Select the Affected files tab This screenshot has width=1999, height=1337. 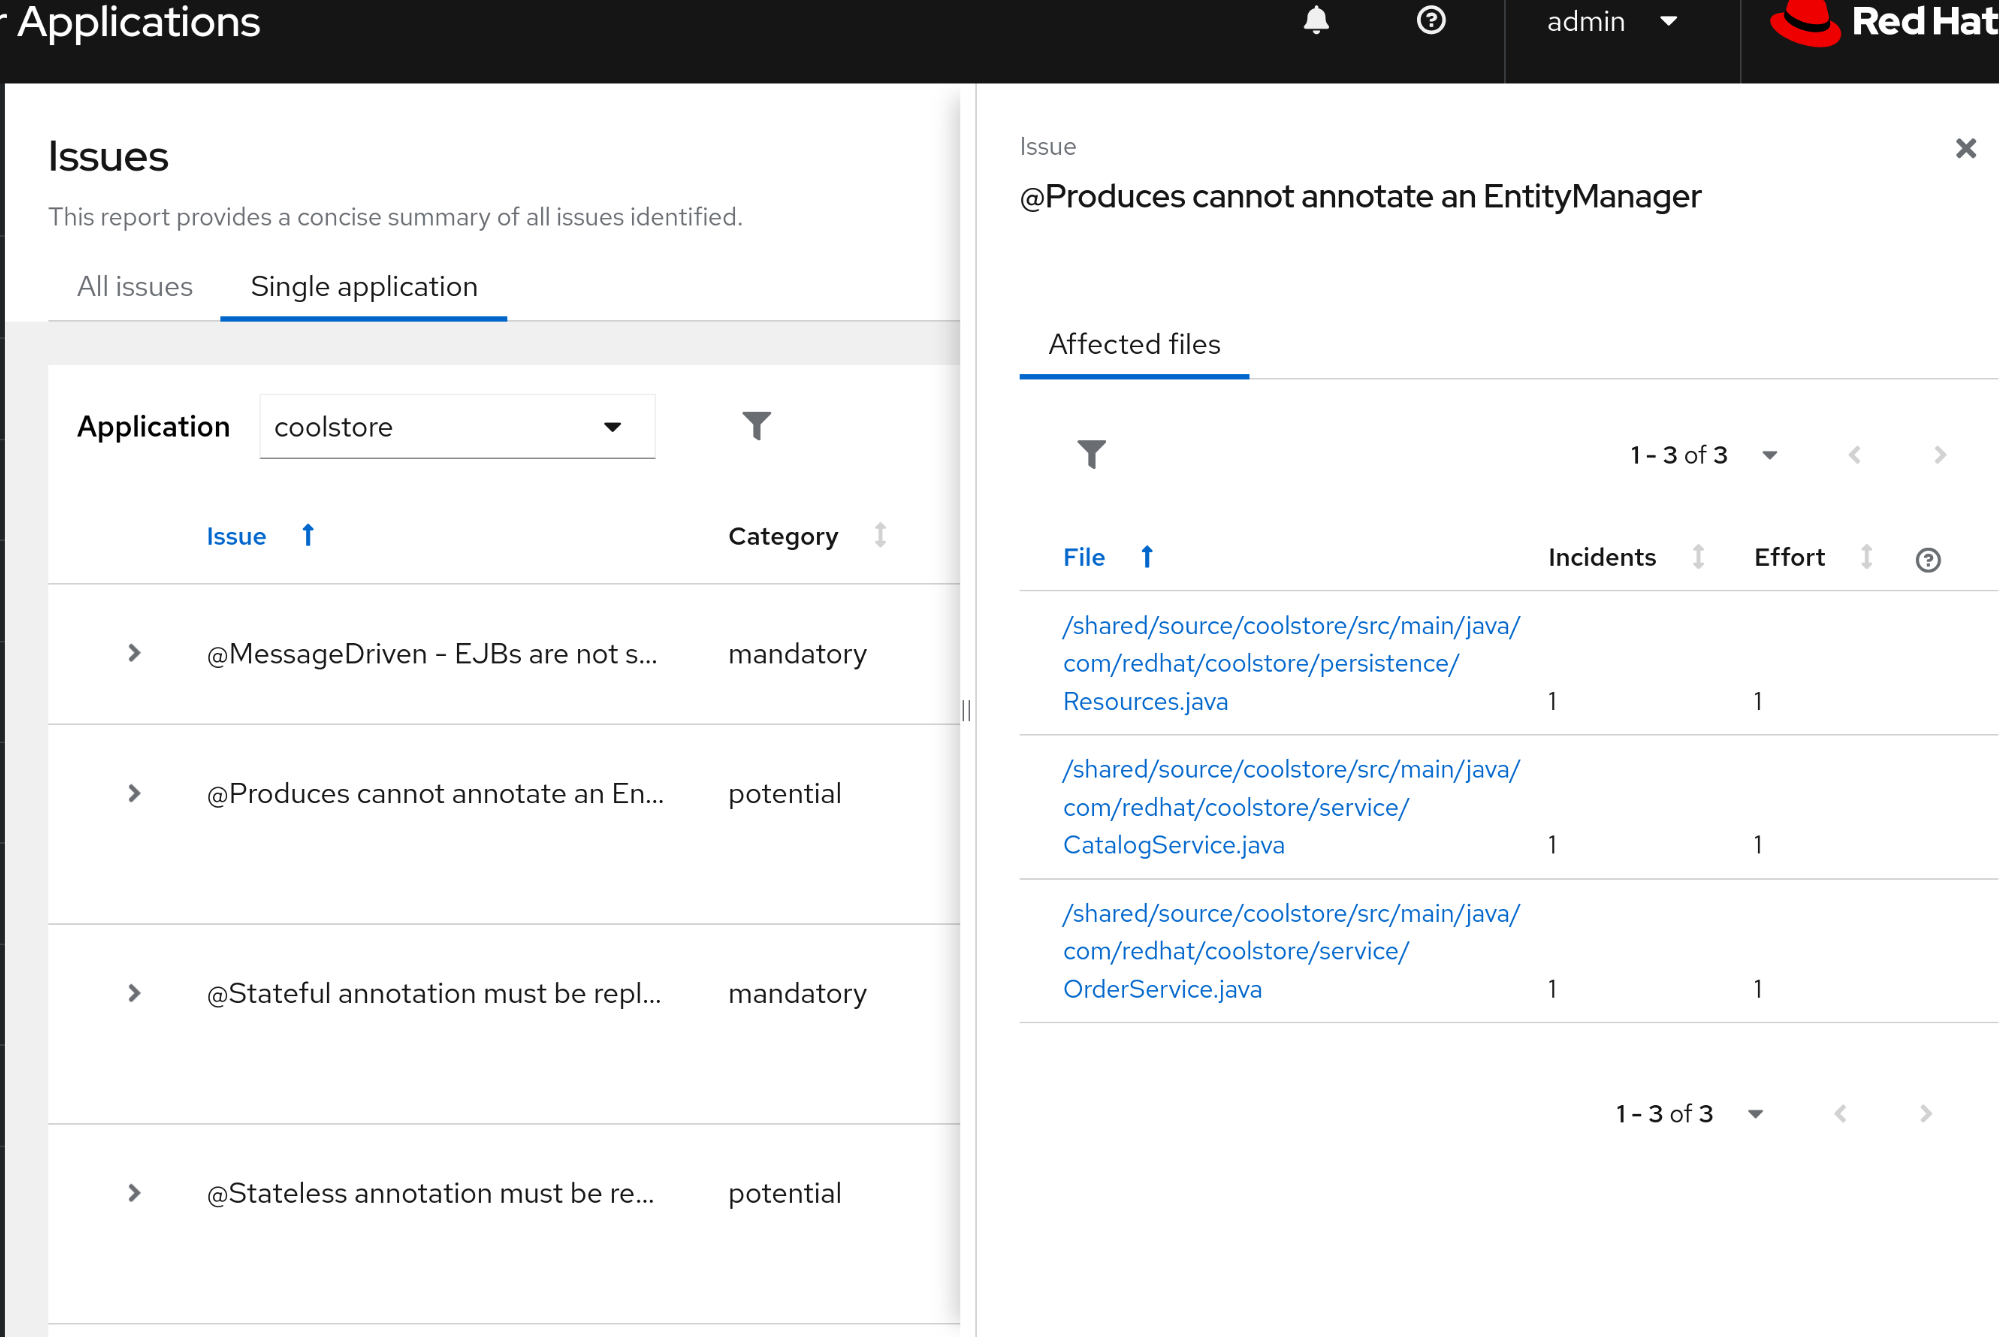(1134, 345)
